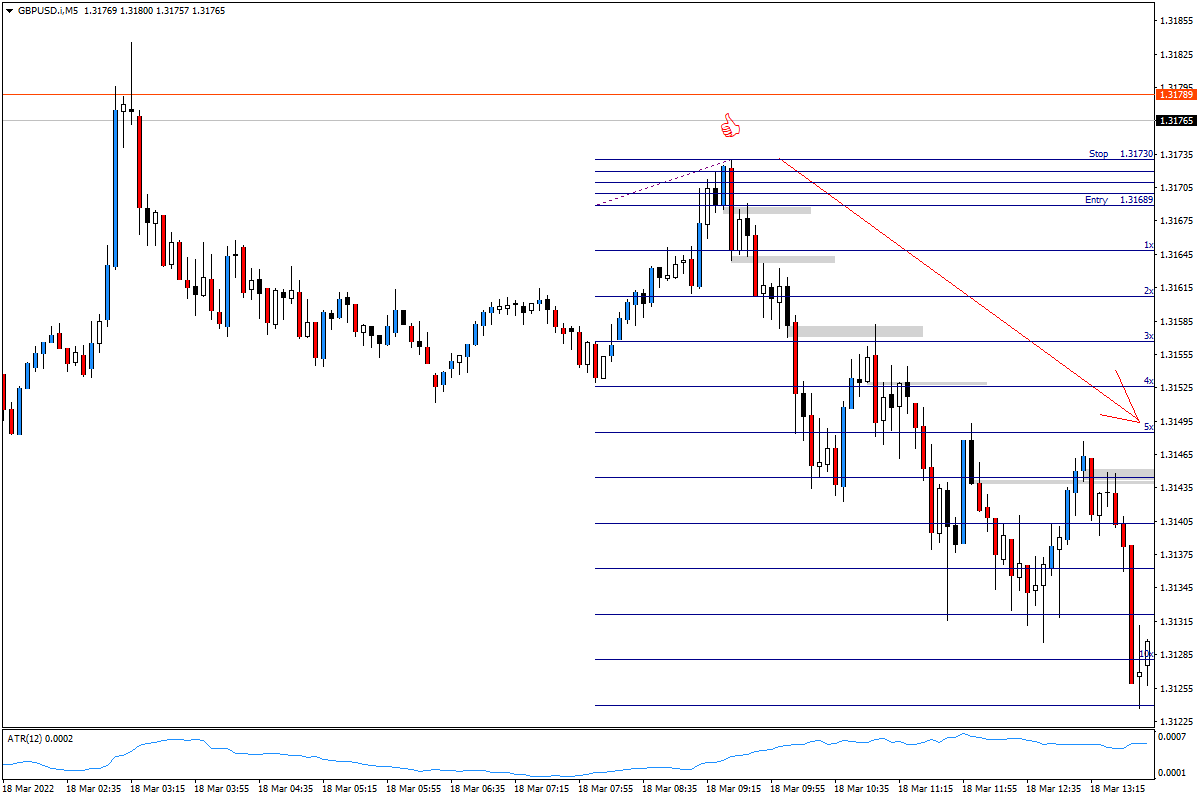The image size is (1200, 800).
Task: Click the black 1.31765 current price tag
Action: click(1175, 120)
